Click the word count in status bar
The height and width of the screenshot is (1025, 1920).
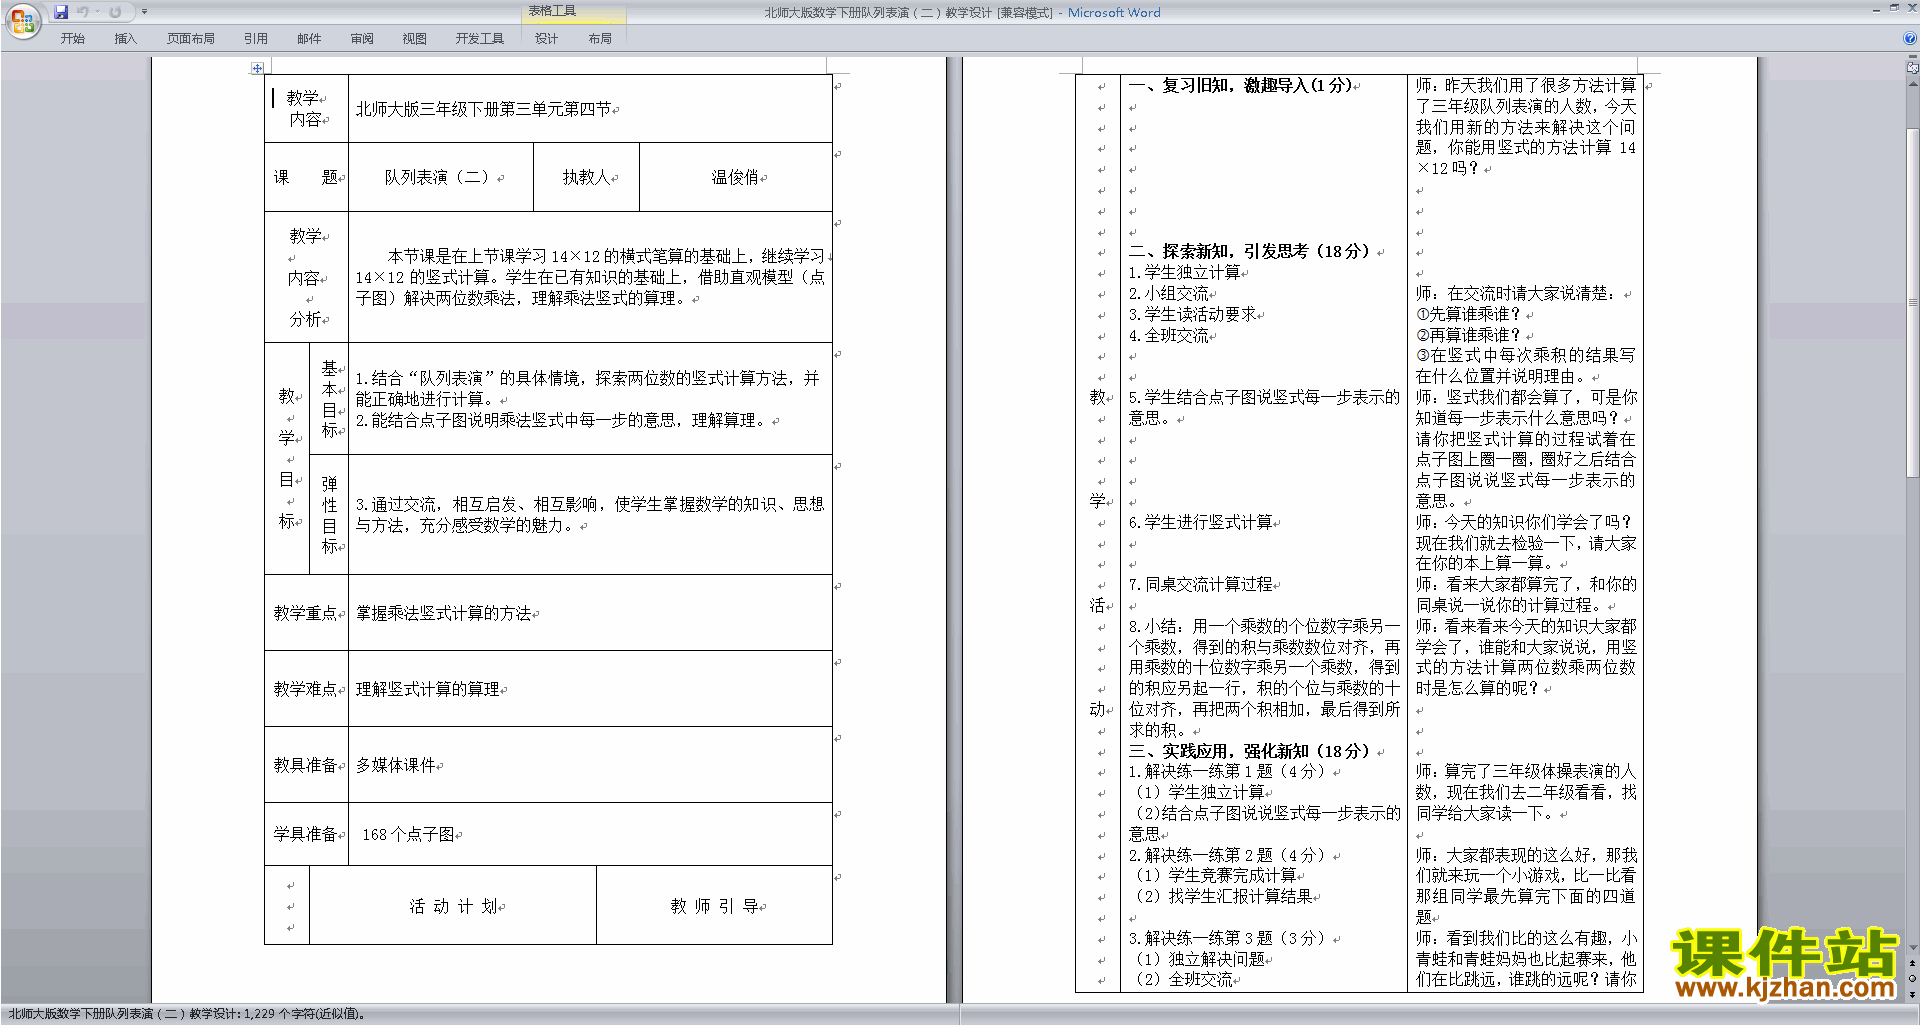click(x=304, y=1014)
